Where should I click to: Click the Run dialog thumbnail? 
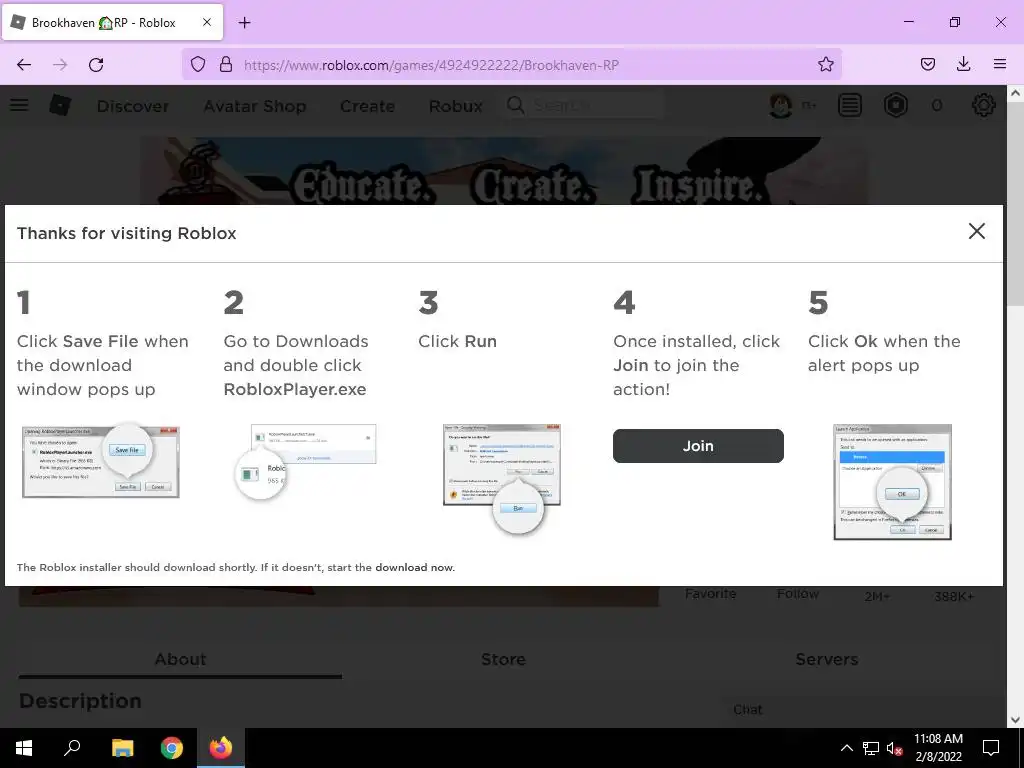pyautogui.click(x=502, y=479)
